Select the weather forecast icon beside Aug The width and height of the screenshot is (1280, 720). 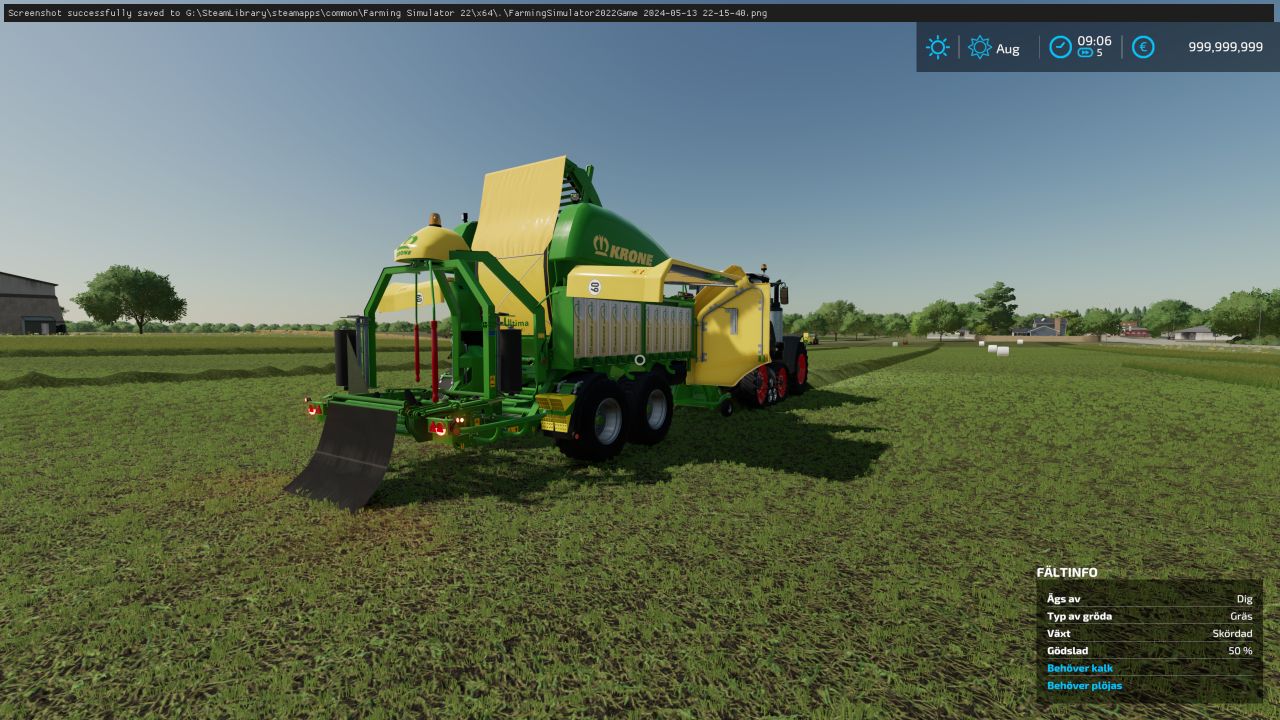(x=980, y=47)
